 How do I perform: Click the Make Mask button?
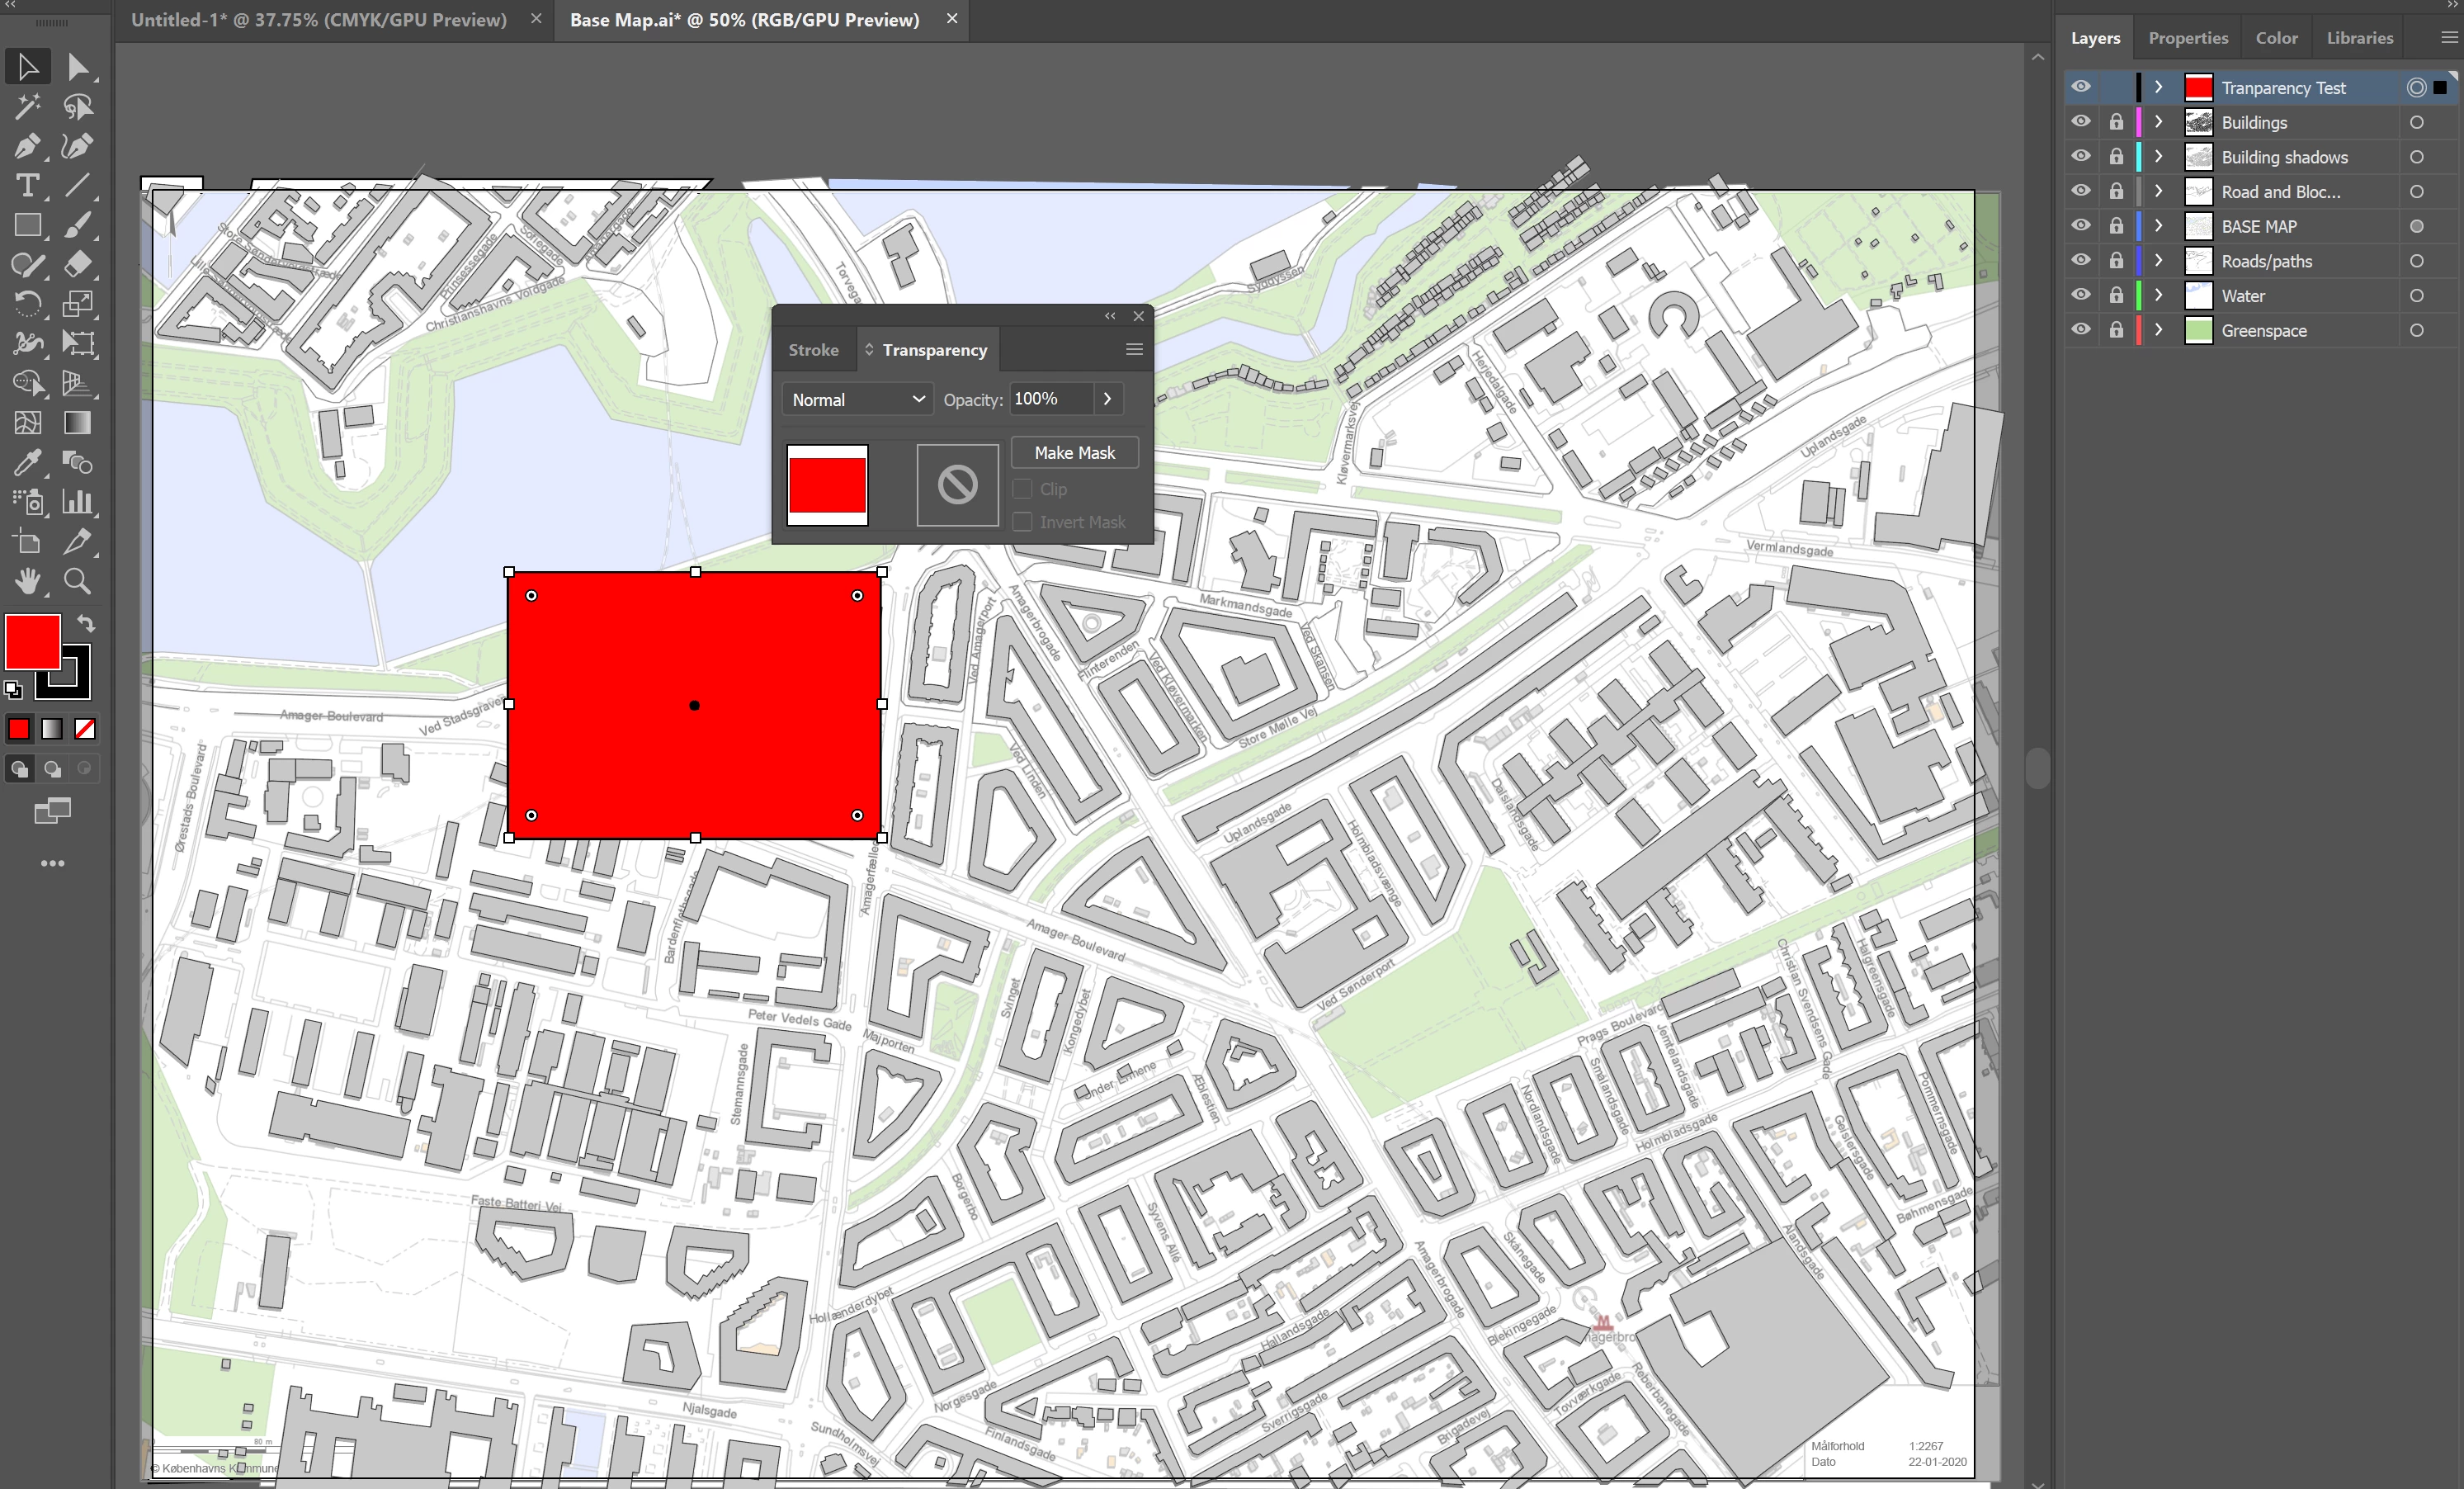(x=1074, y=453)
